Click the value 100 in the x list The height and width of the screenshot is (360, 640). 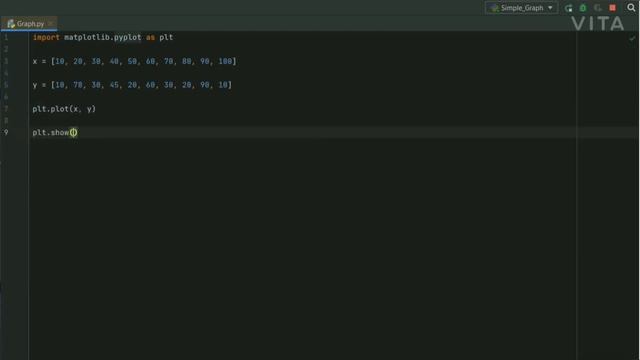[x=225, y=61]
